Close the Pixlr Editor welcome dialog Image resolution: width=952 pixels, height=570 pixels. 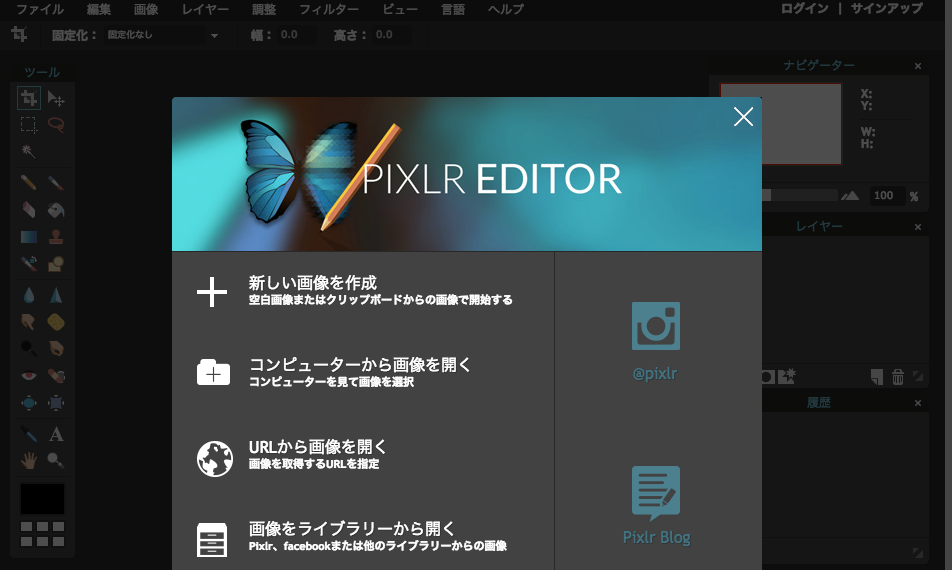[x=743, y=117]
